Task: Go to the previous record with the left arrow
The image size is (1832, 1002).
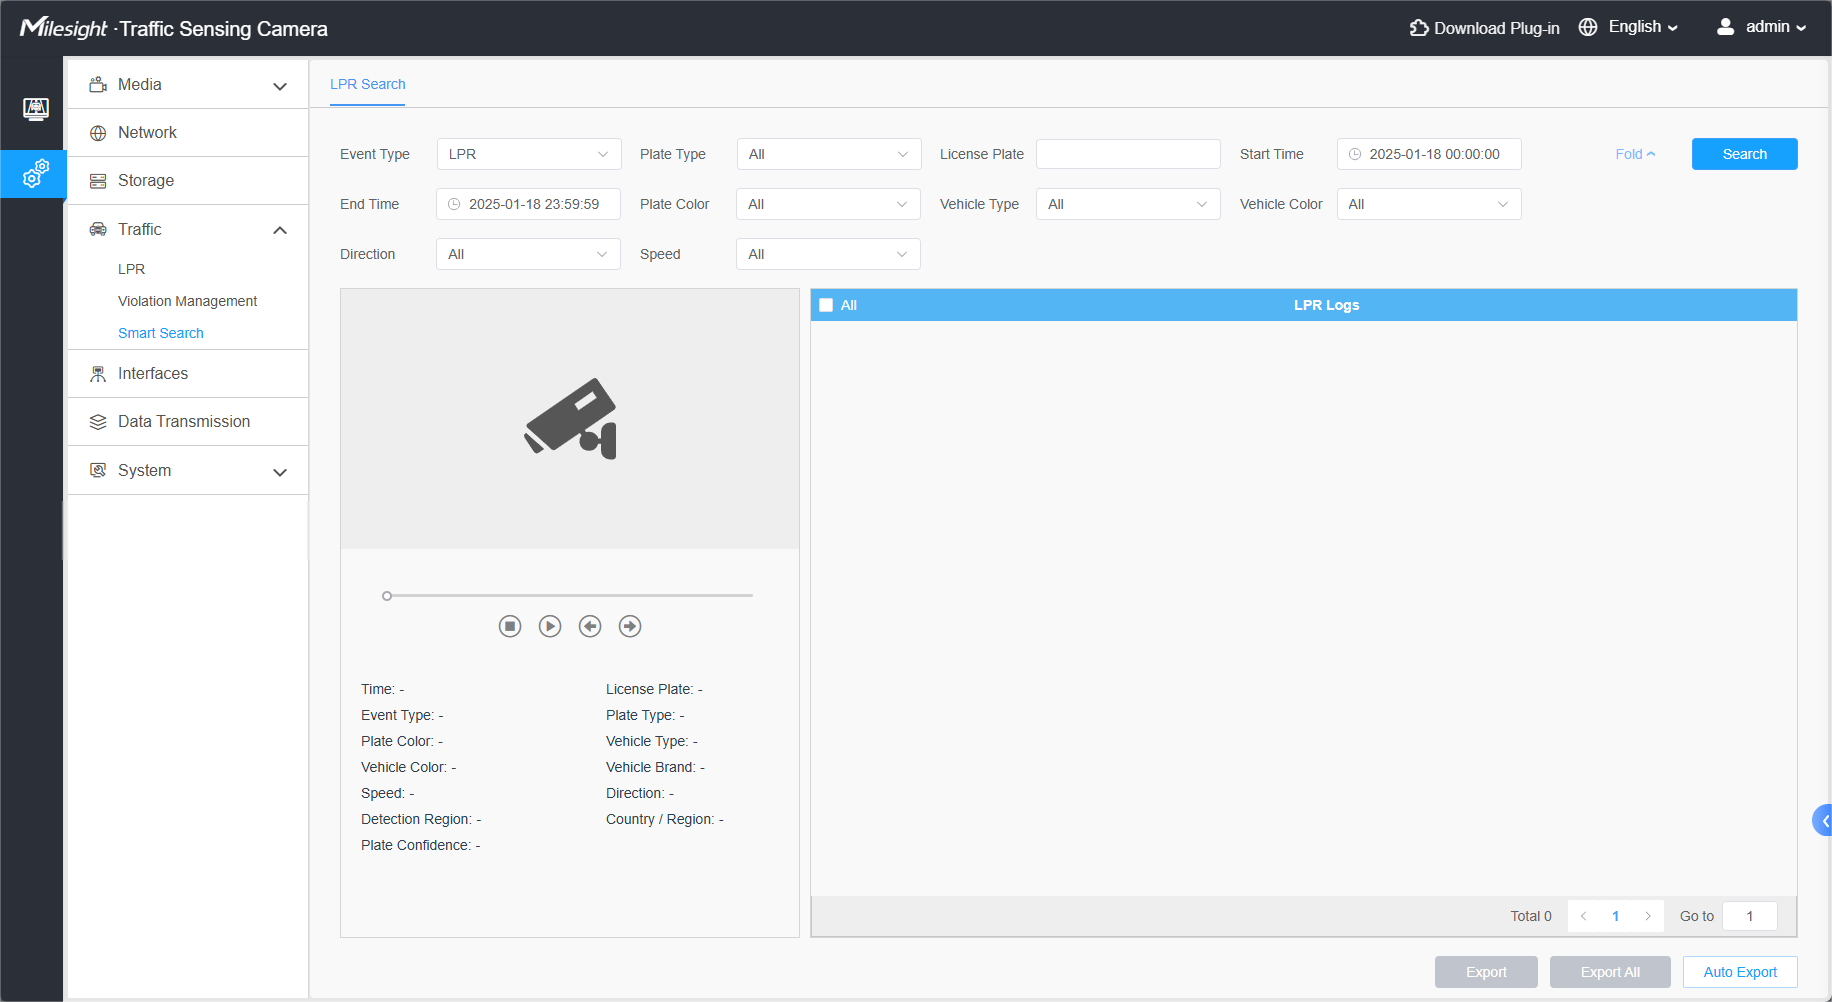Action: click(x=590, y=626)
